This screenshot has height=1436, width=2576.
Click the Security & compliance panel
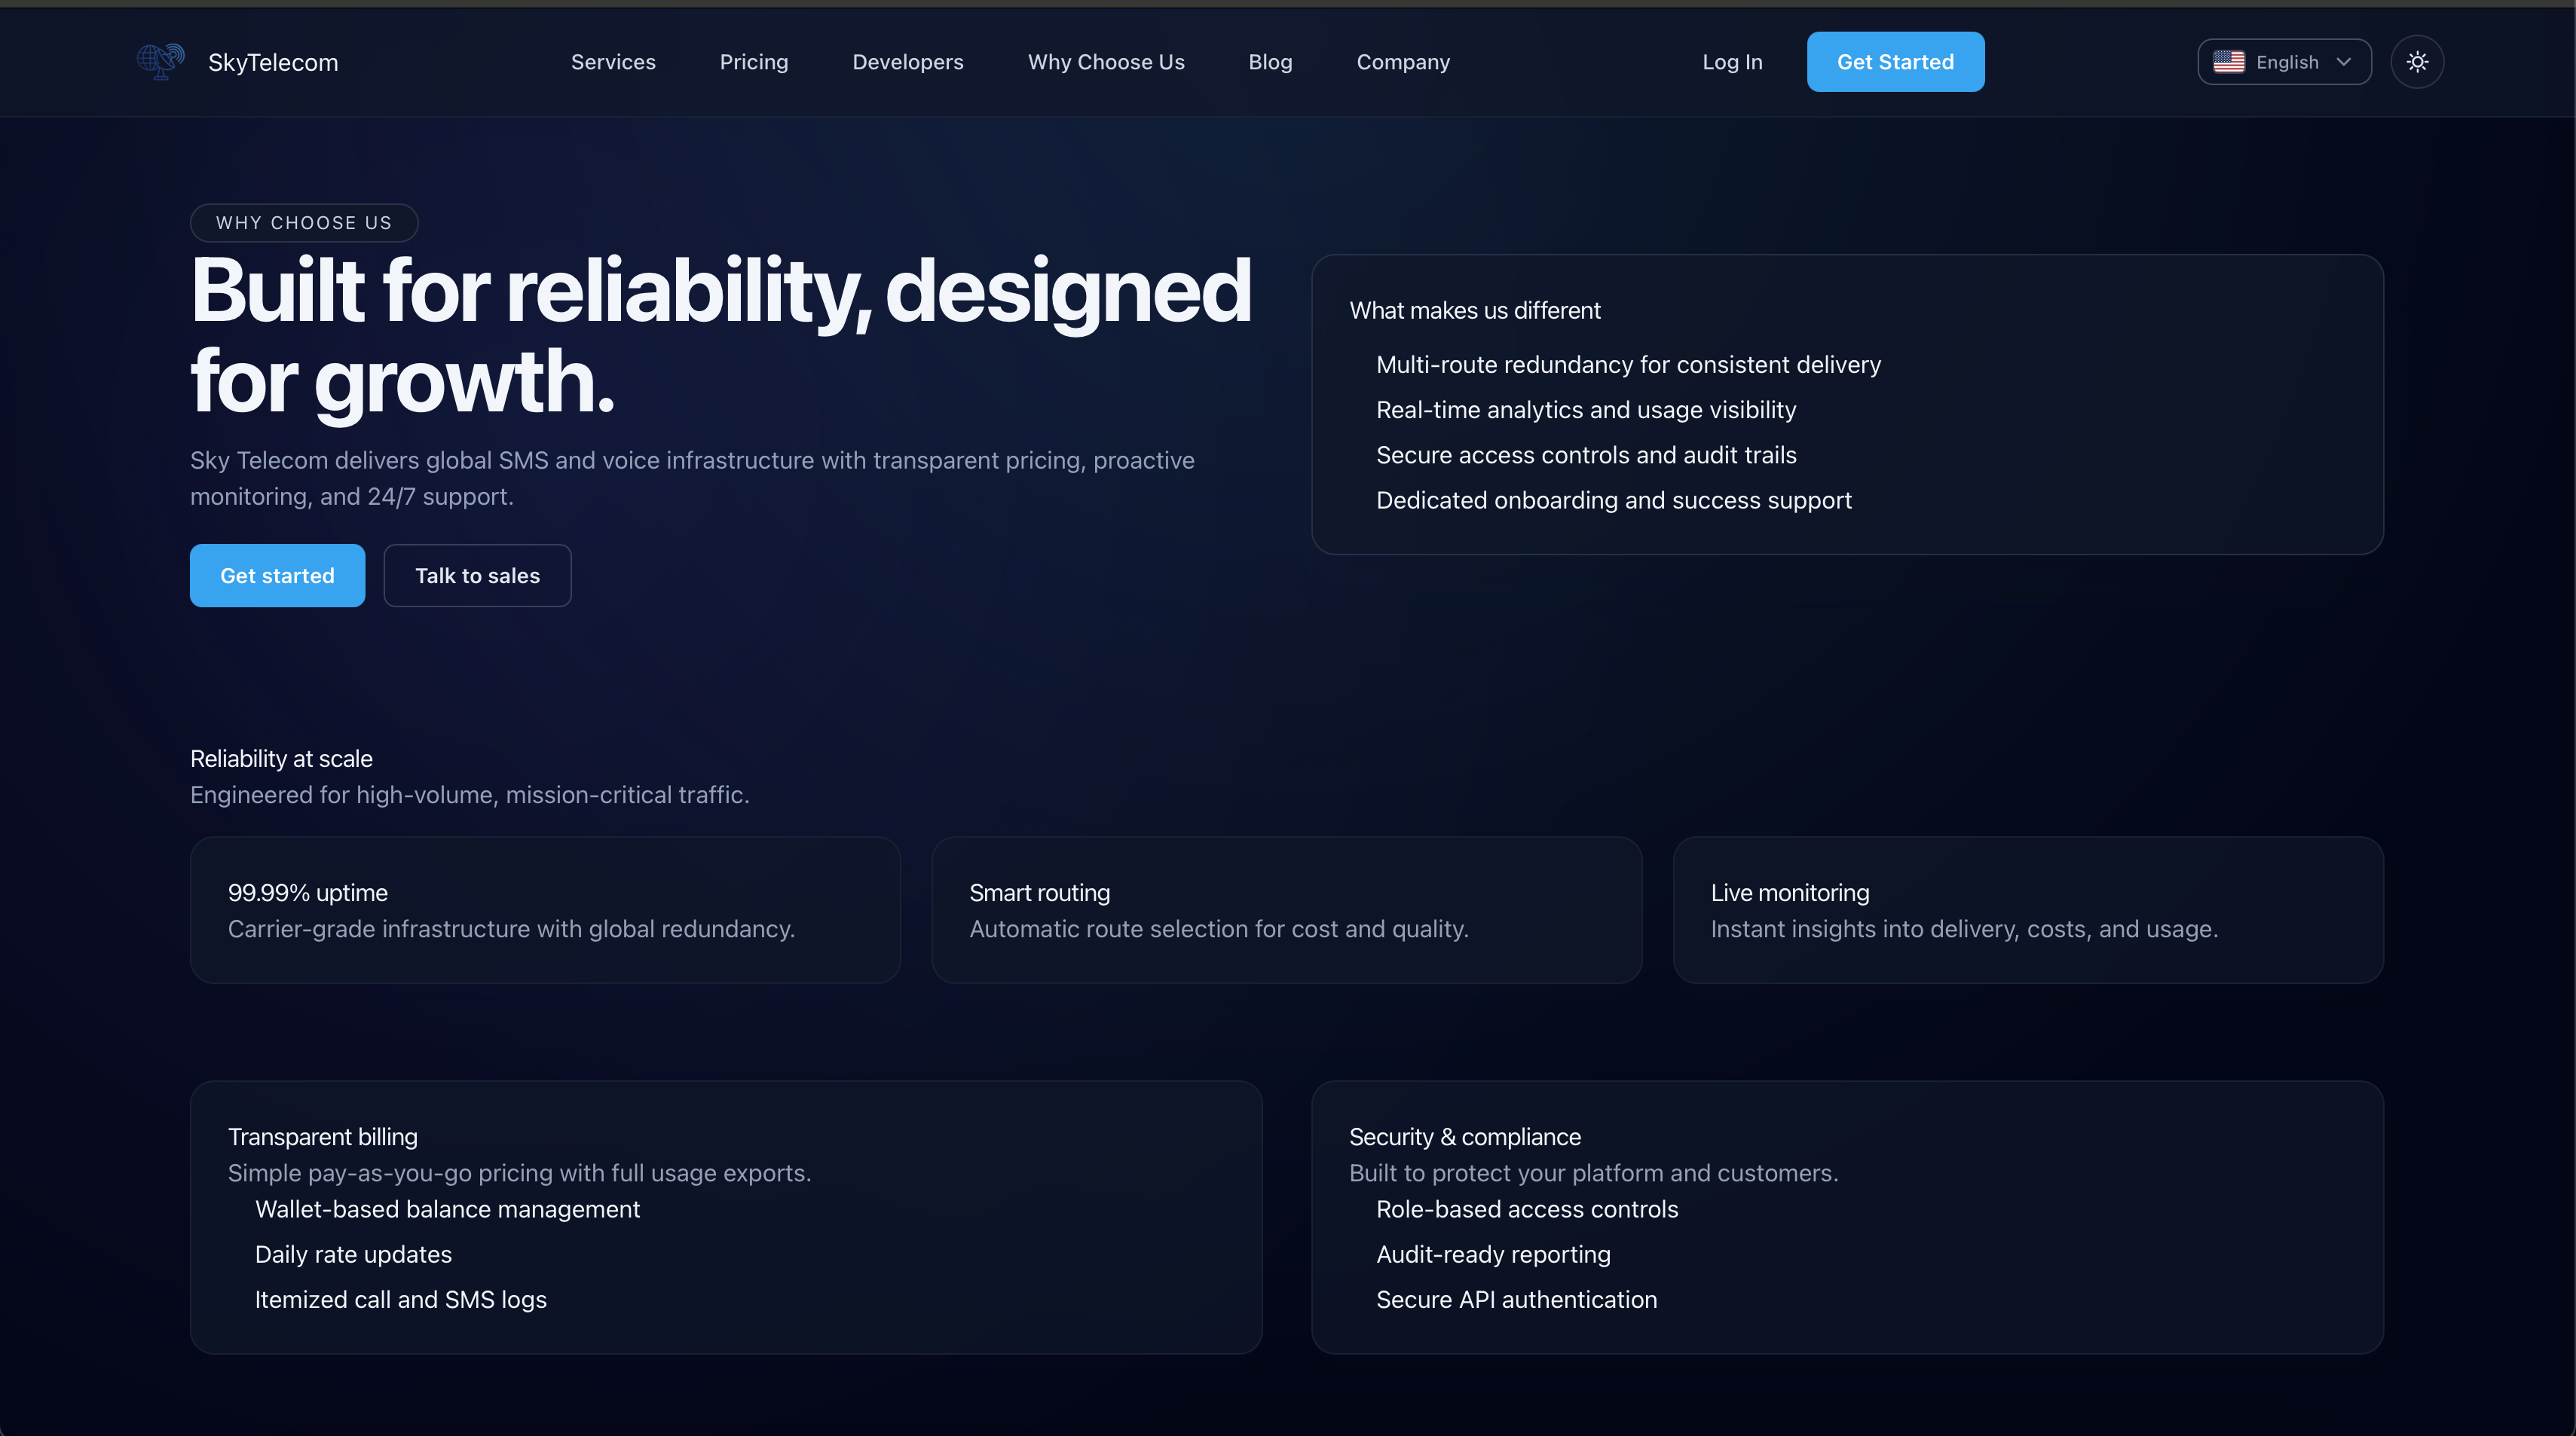click(1847, 1217)
